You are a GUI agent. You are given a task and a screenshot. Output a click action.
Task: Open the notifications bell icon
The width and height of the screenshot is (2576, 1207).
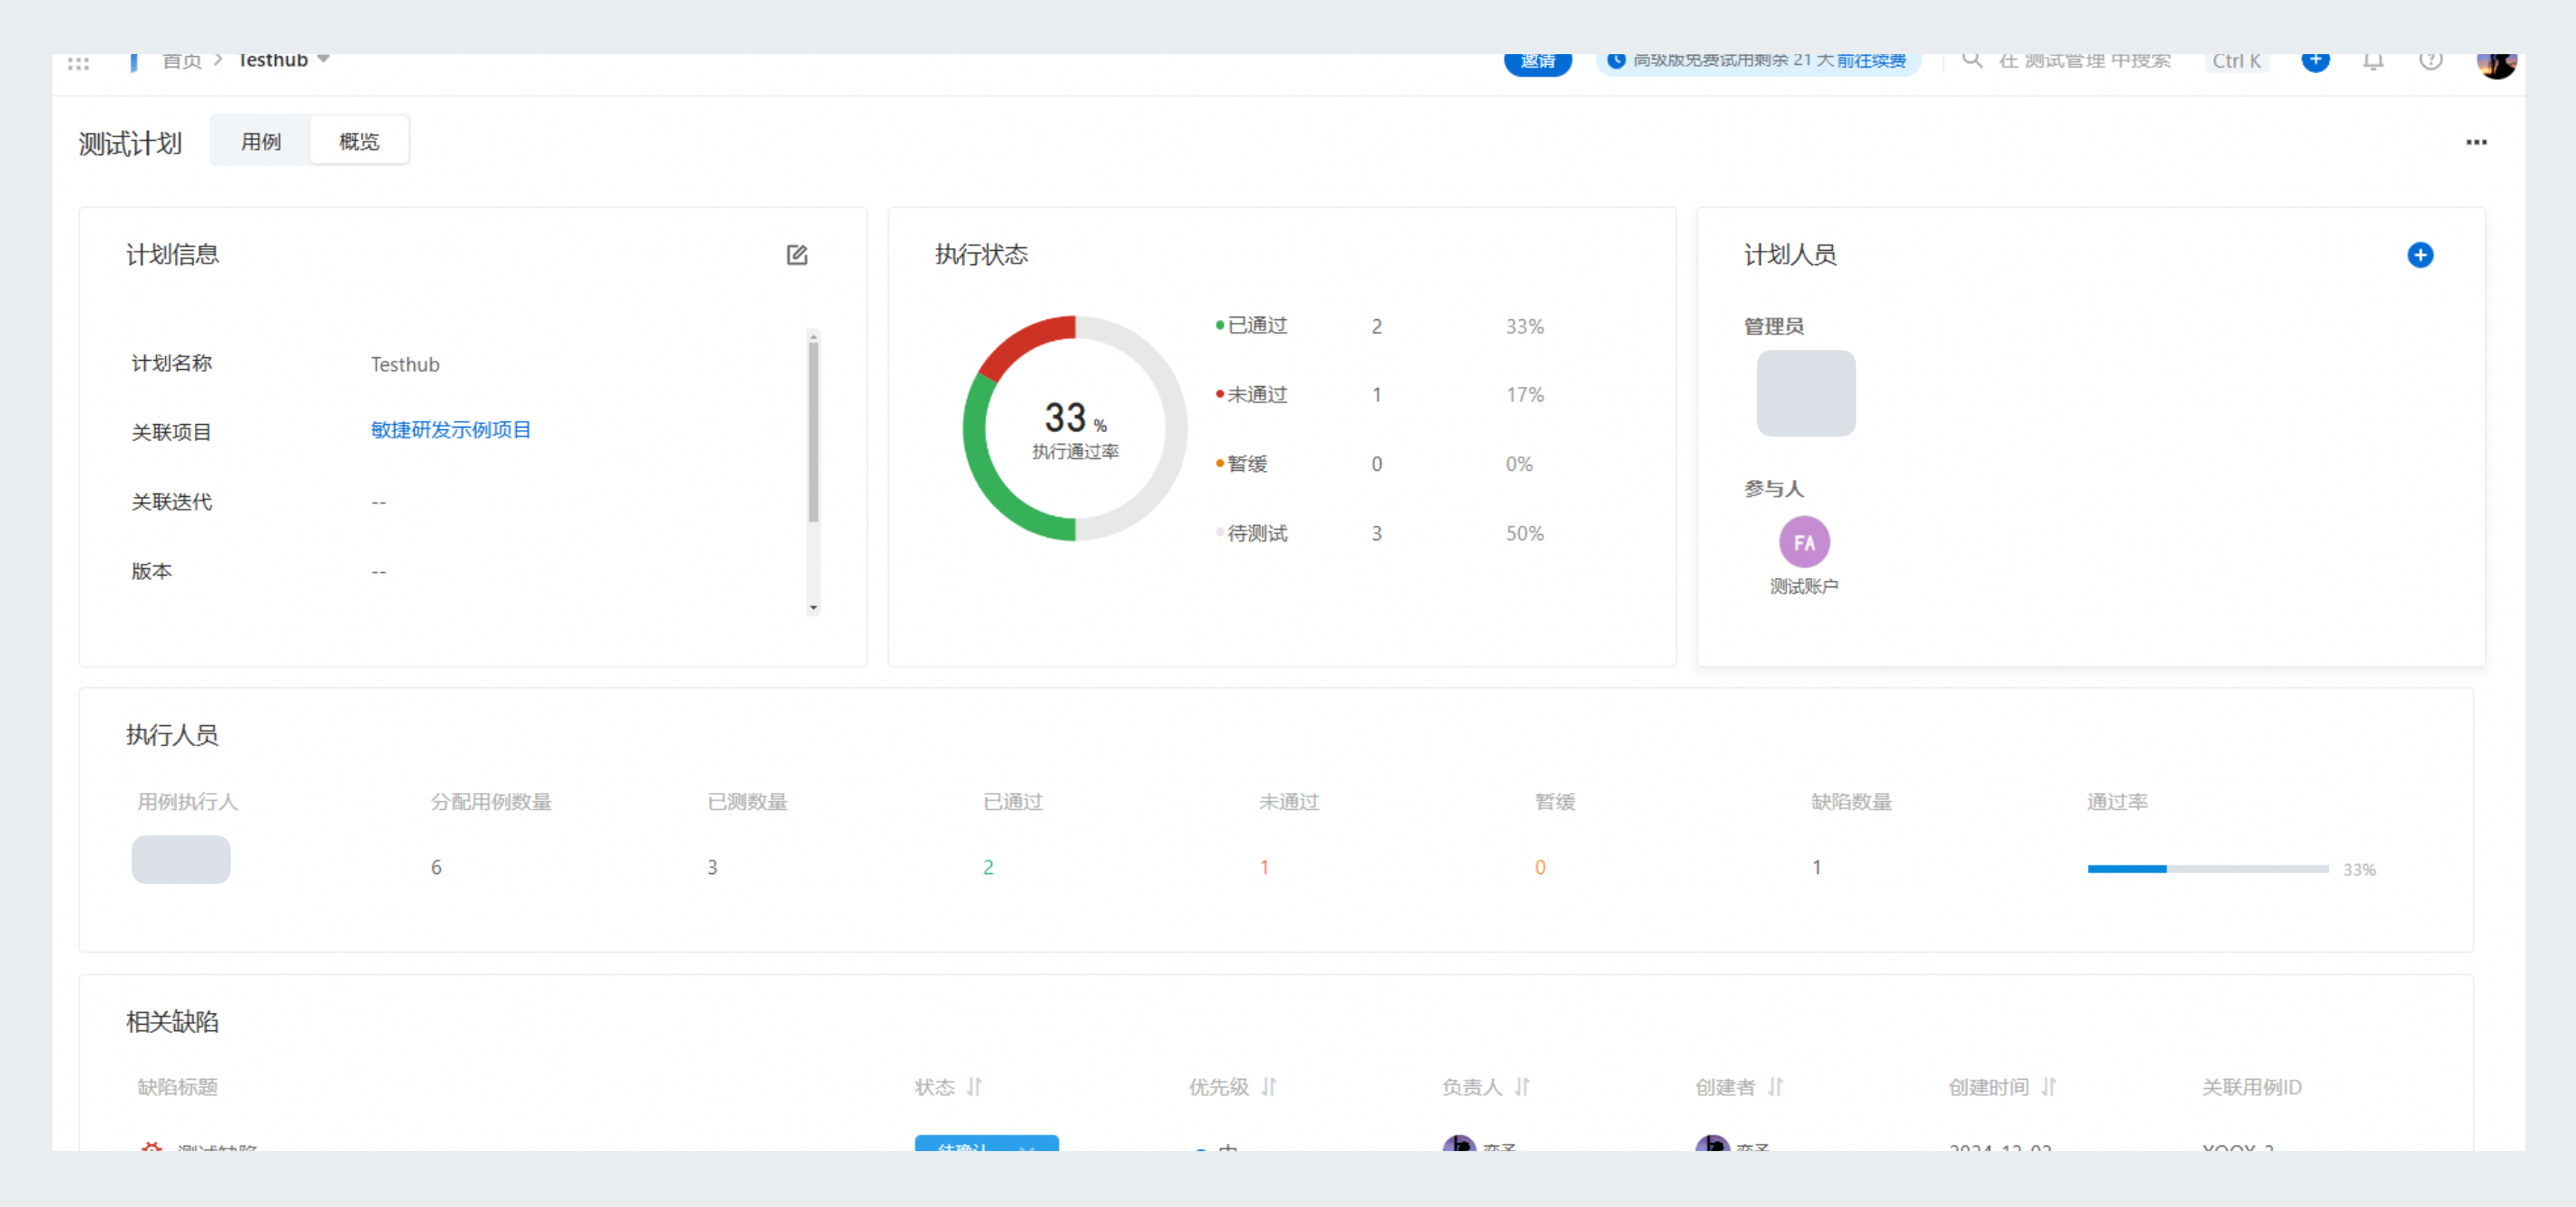pos(2373,62)
